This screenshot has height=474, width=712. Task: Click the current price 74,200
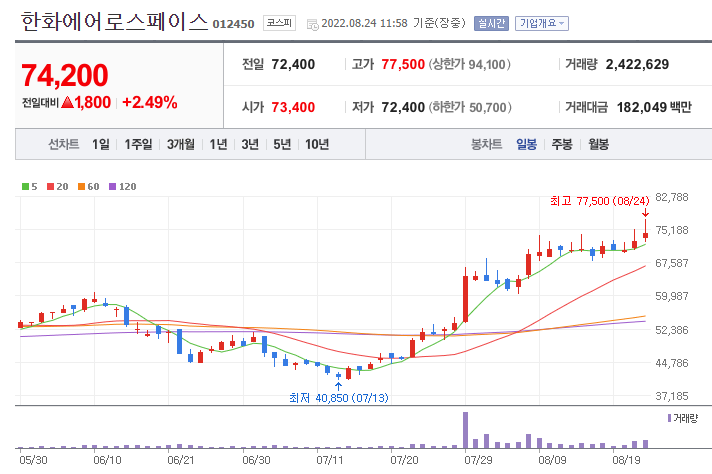coord(64,75)
